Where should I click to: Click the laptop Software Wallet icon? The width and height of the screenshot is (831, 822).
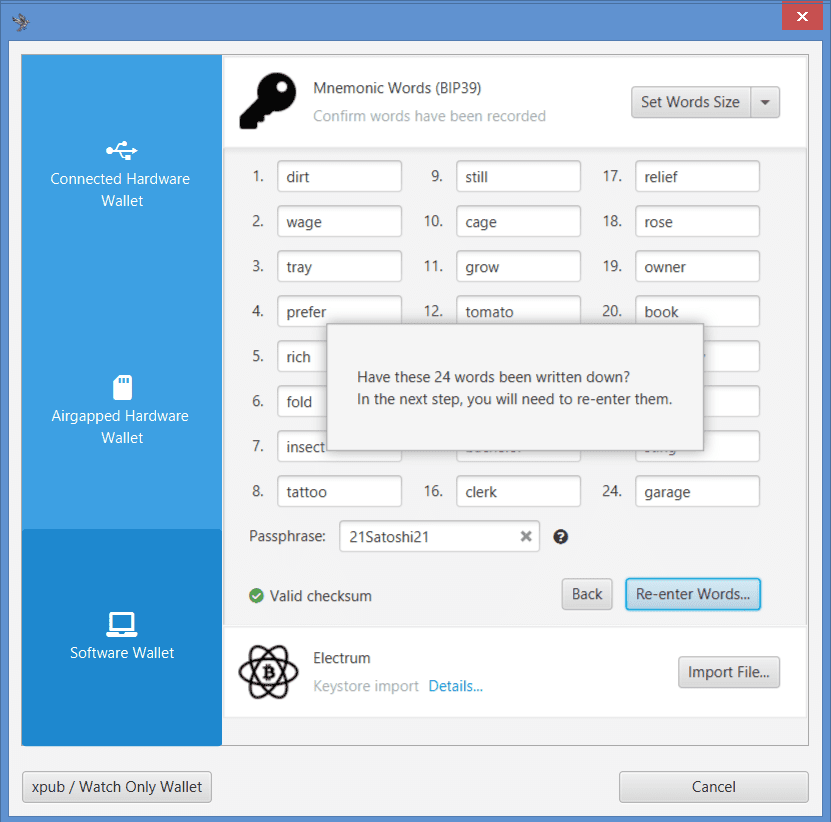click(x=122, y=624)
